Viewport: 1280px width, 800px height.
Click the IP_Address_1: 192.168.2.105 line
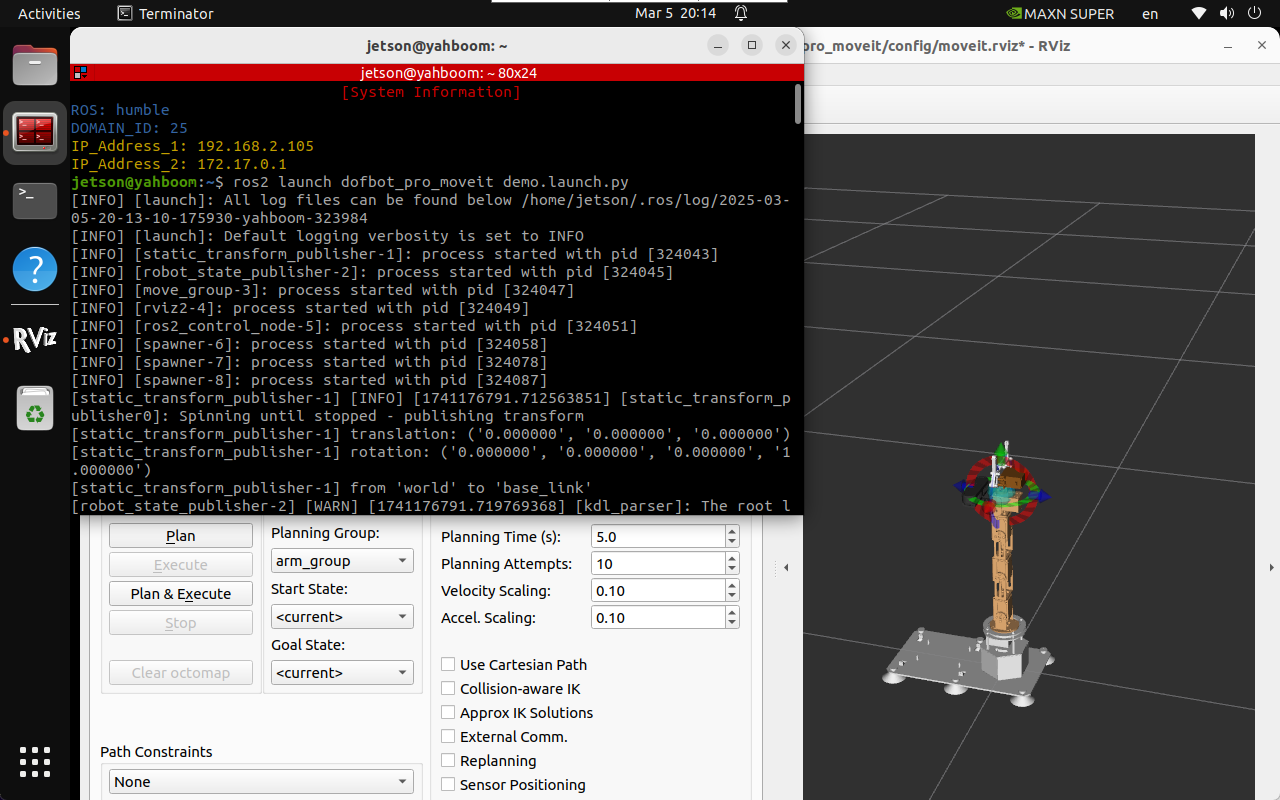click(192, 146)
